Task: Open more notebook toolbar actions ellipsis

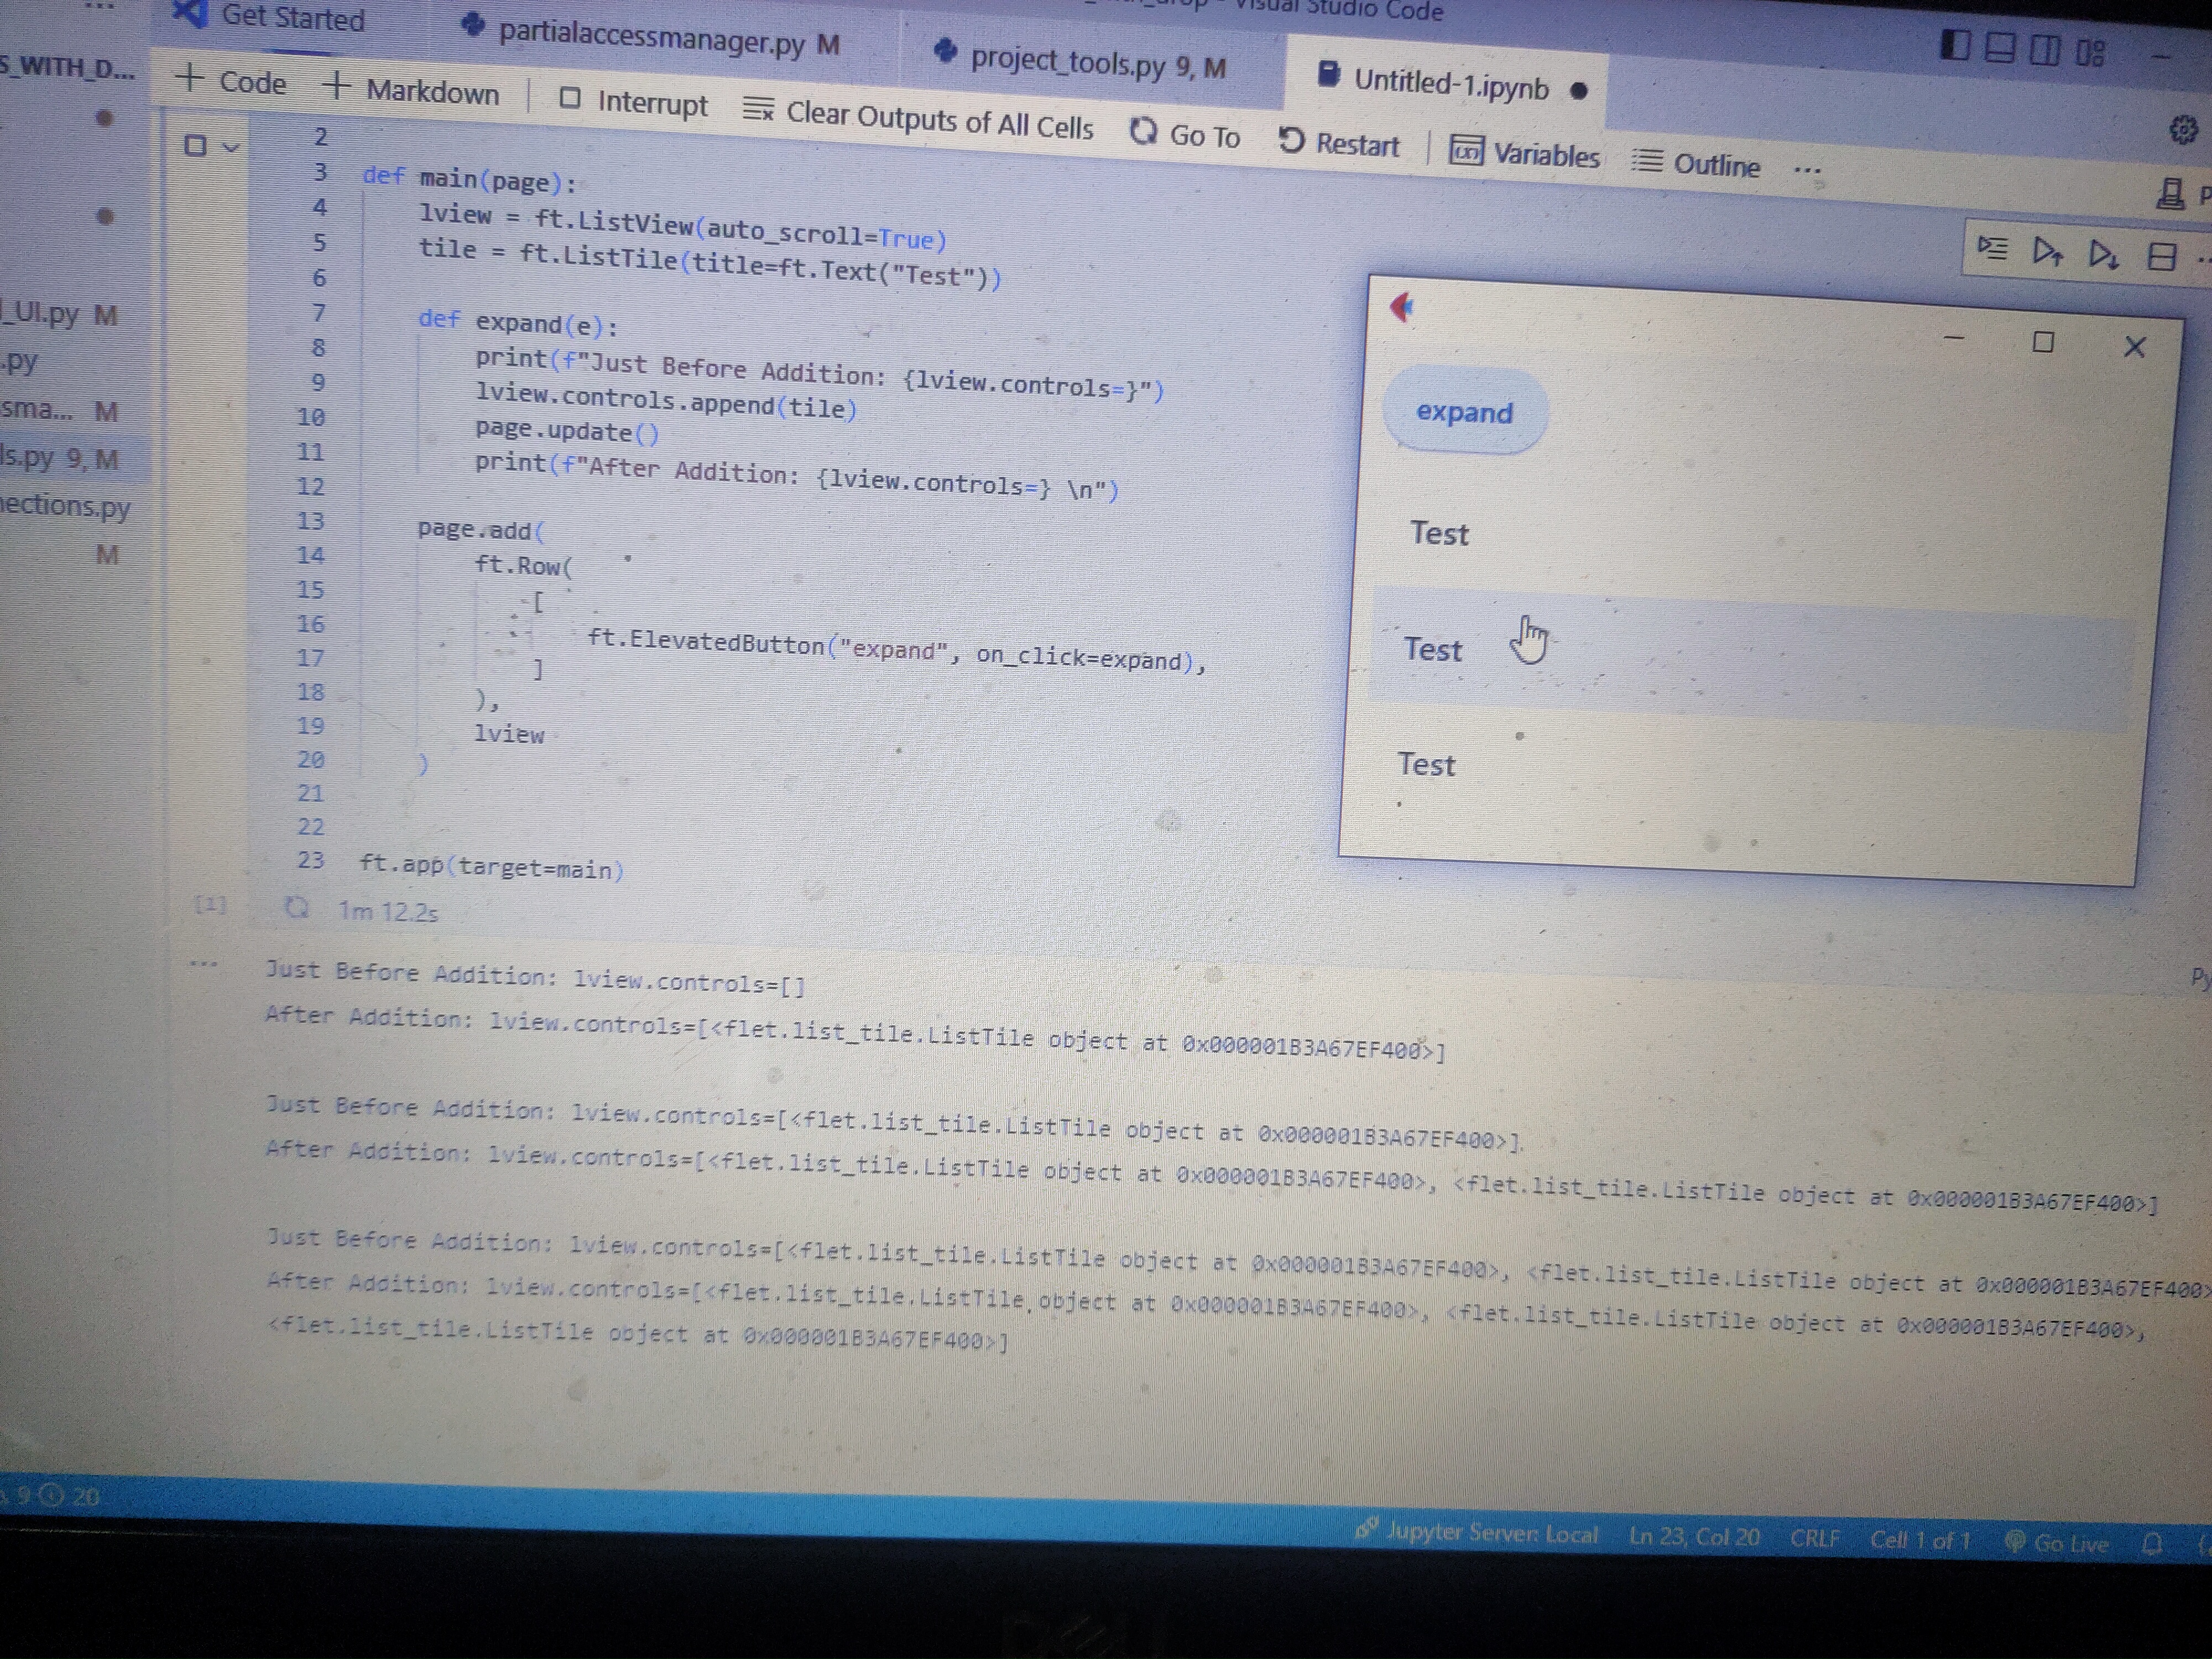Action: coord(1807,170)
